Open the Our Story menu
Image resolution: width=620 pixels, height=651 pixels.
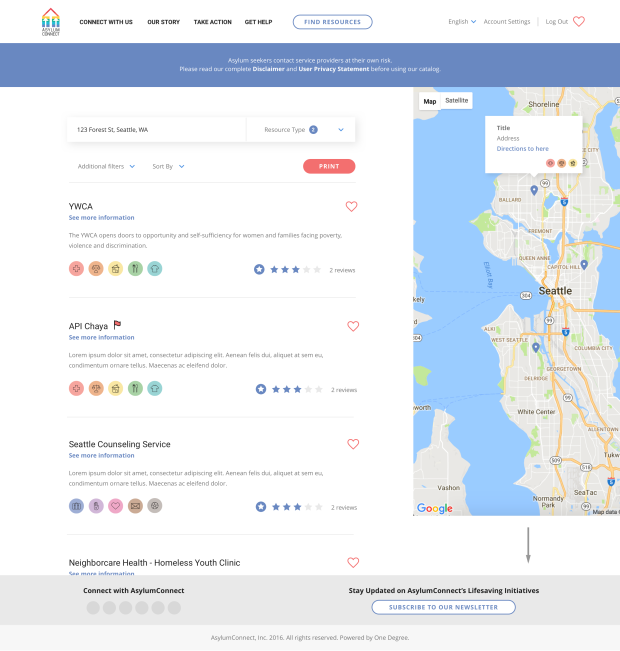tap(163, 22)
